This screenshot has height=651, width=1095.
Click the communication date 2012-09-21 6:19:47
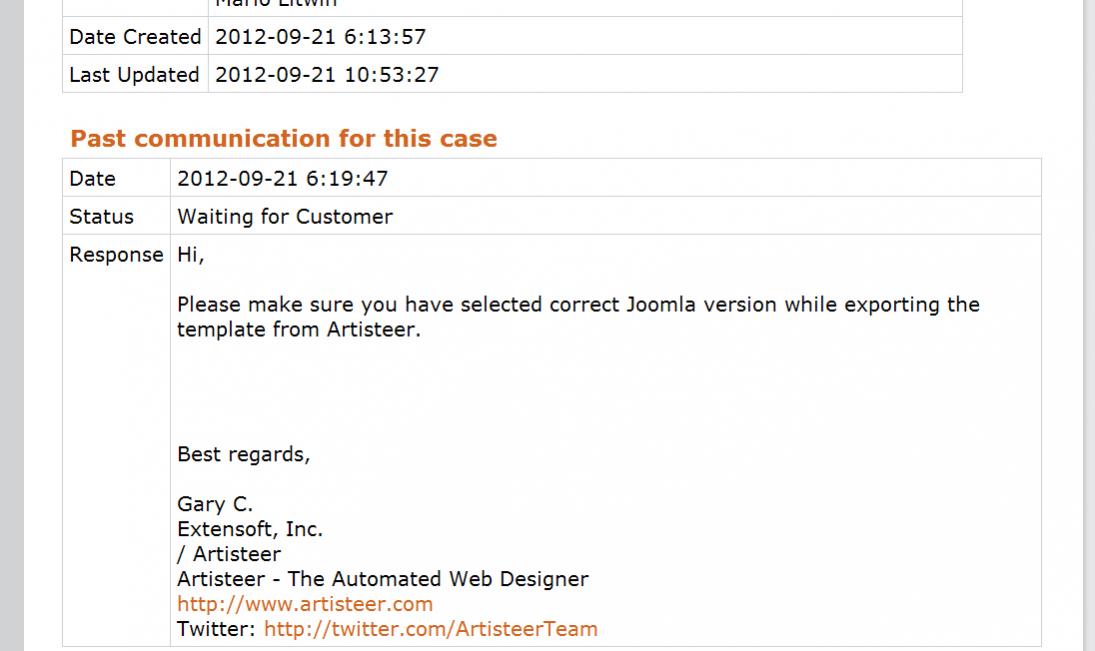(x=282, y=178)
